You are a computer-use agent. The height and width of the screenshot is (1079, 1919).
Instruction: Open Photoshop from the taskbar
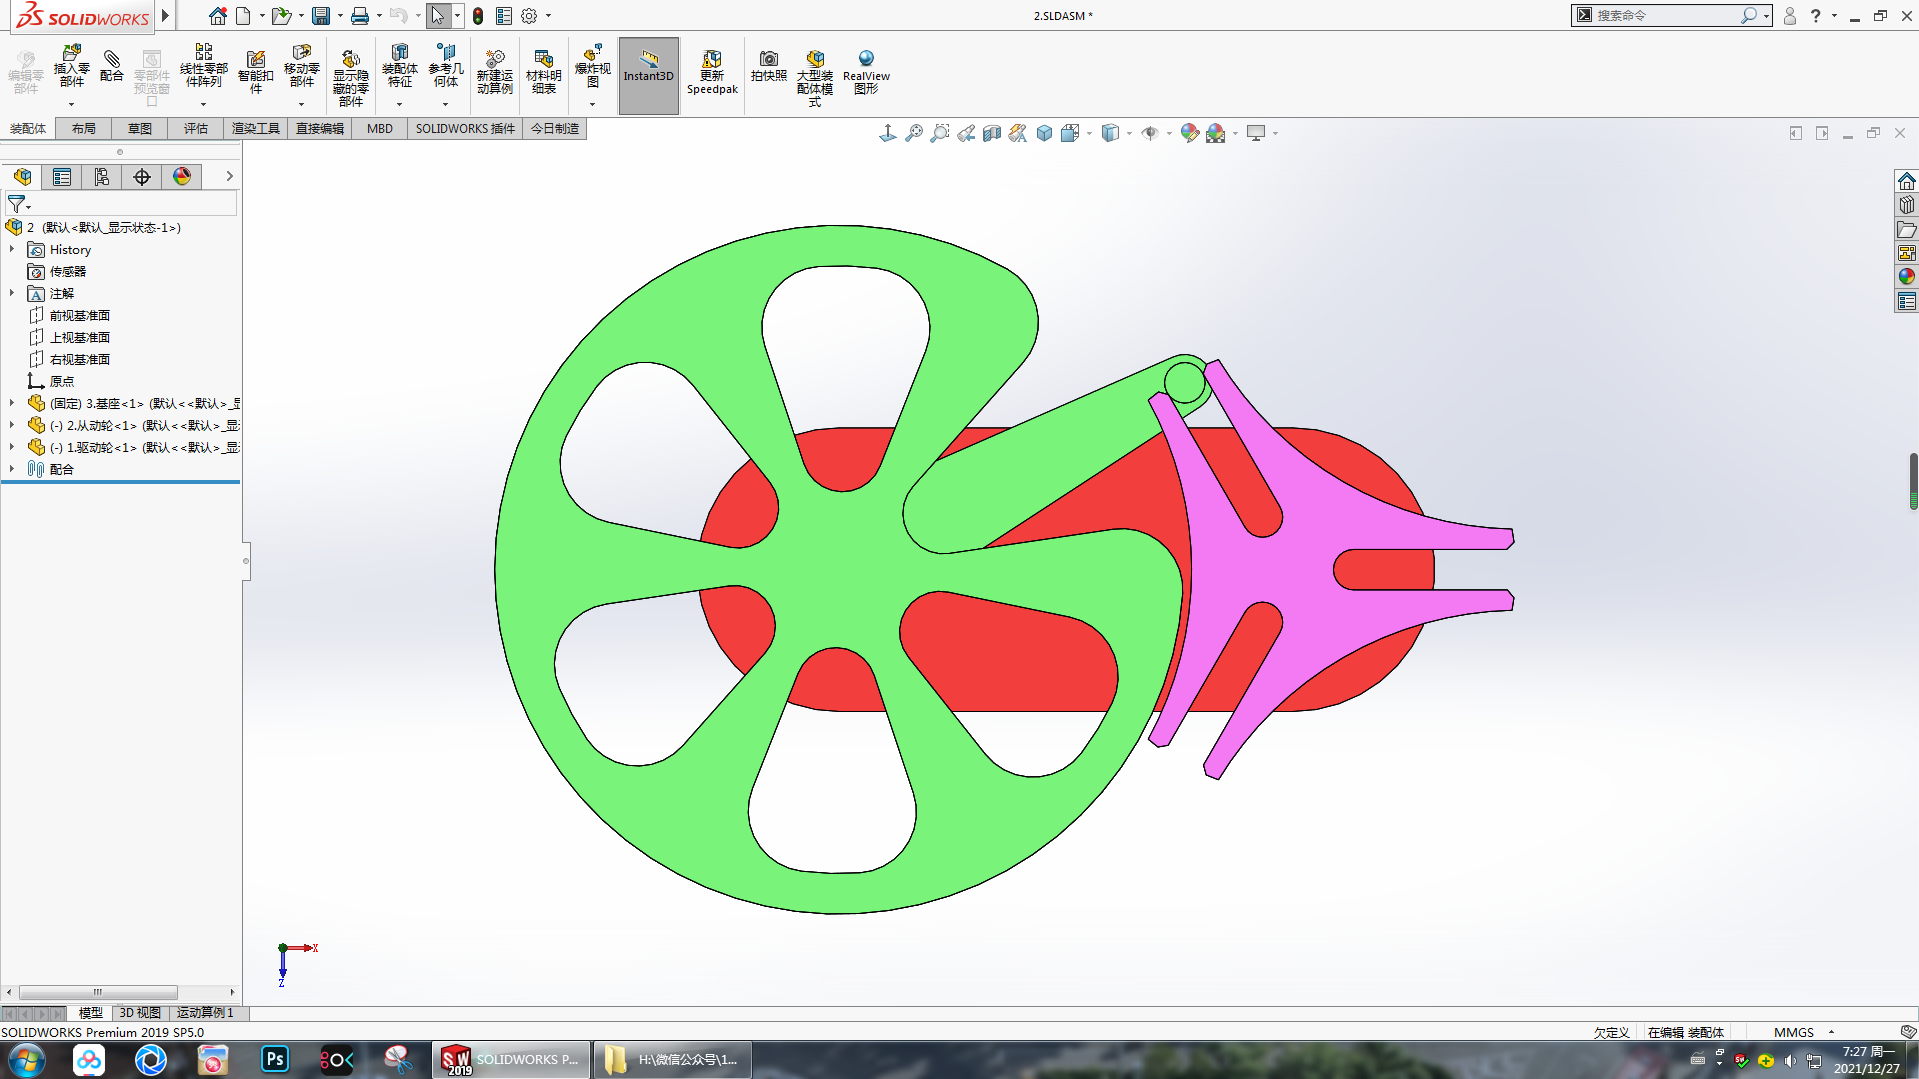(x=275, y=1059)
